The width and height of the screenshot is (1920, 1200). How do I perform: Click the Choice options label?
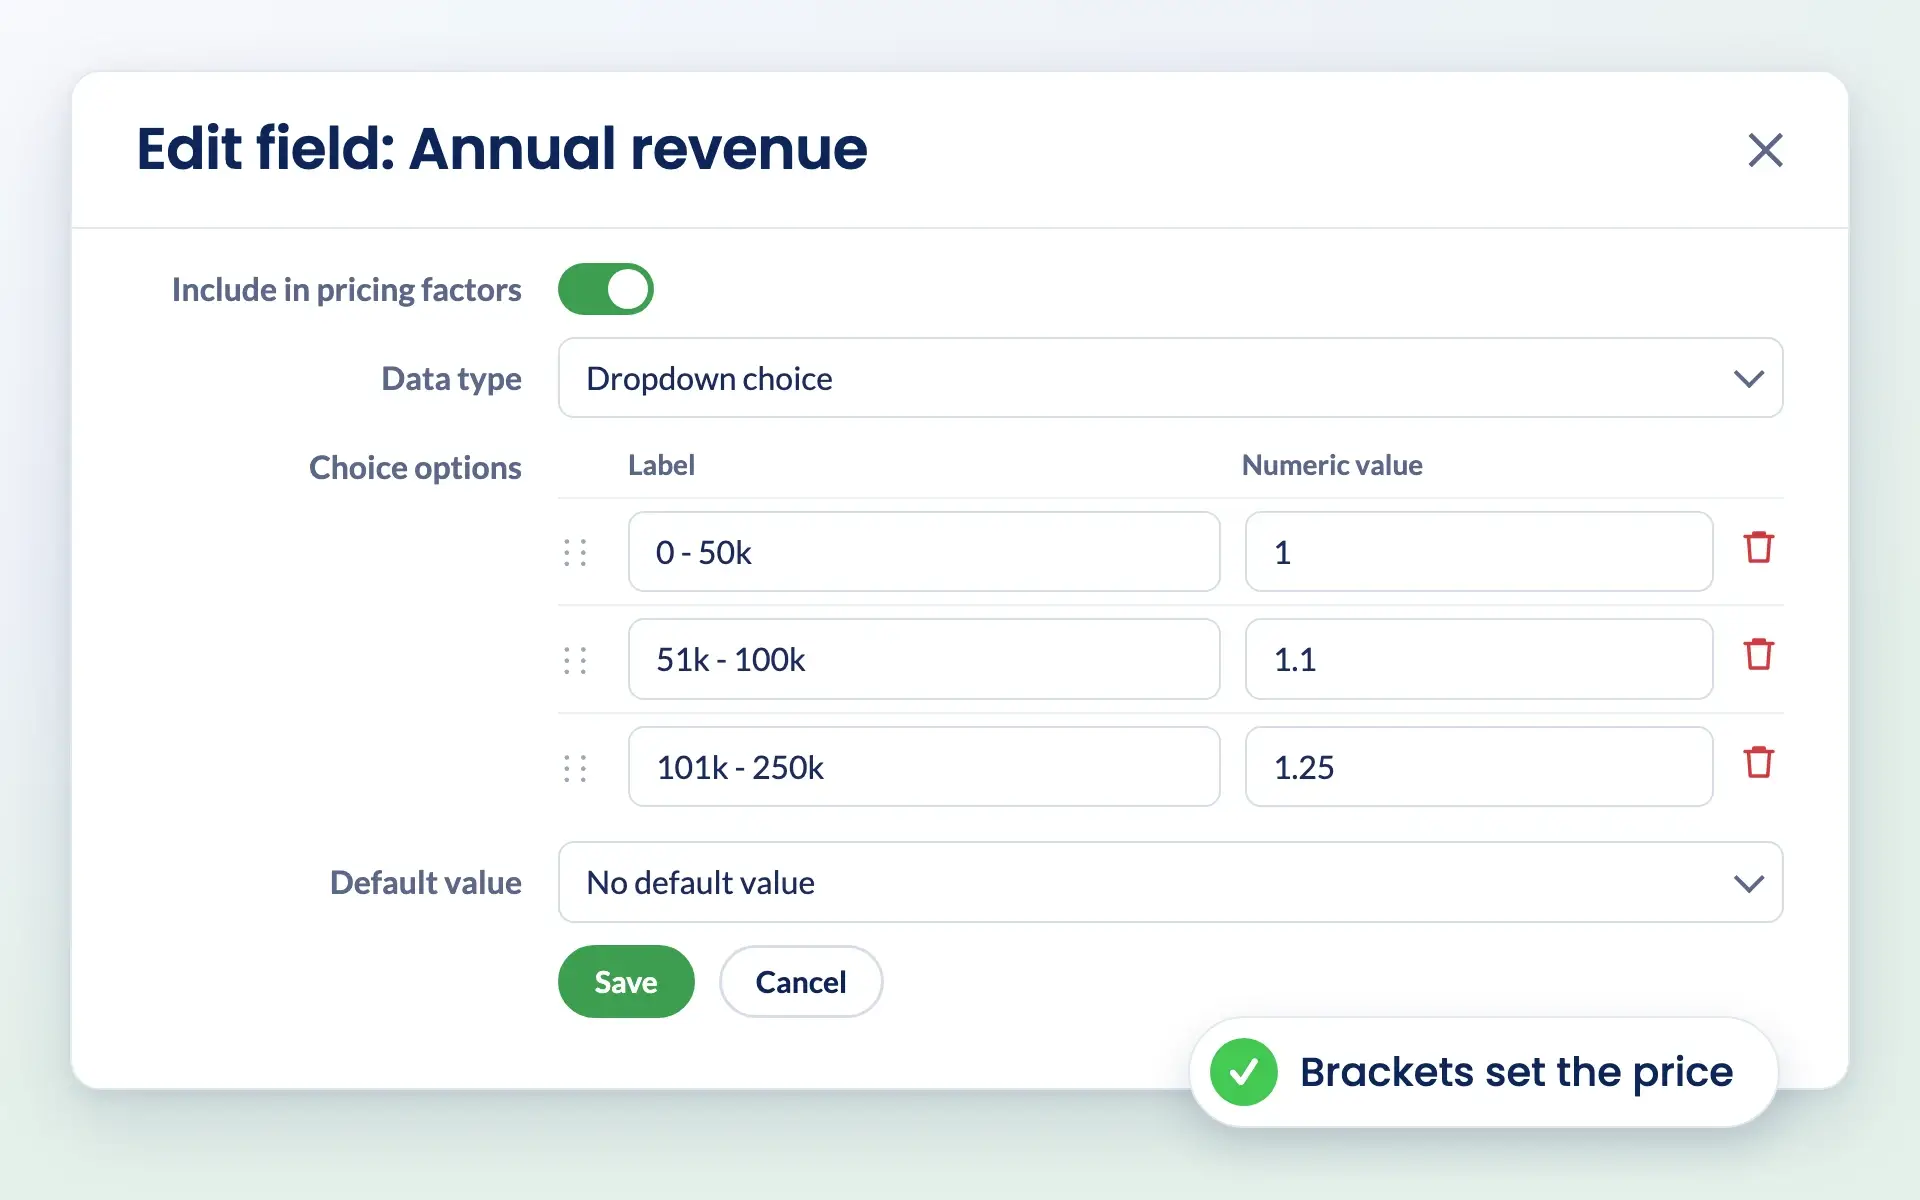[415, 468]
